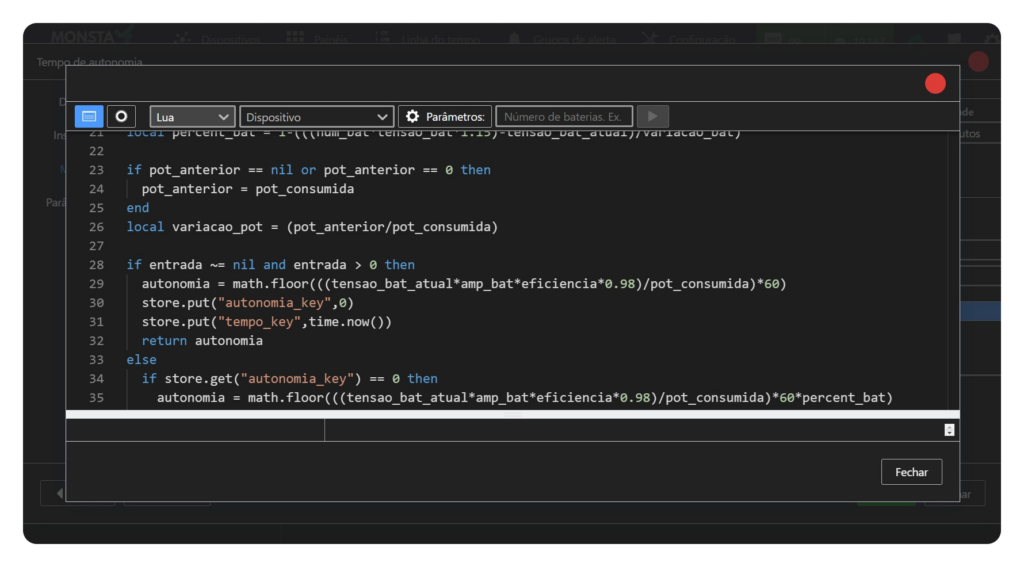Viewport: 1024px width, 567px height.
Task: Click the Parâmetros gear button
Action: pos(445,117)
